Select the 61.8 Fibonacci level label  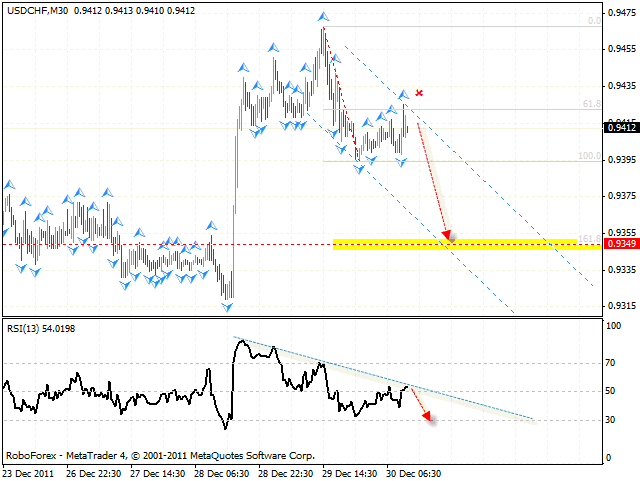[592, 103]
